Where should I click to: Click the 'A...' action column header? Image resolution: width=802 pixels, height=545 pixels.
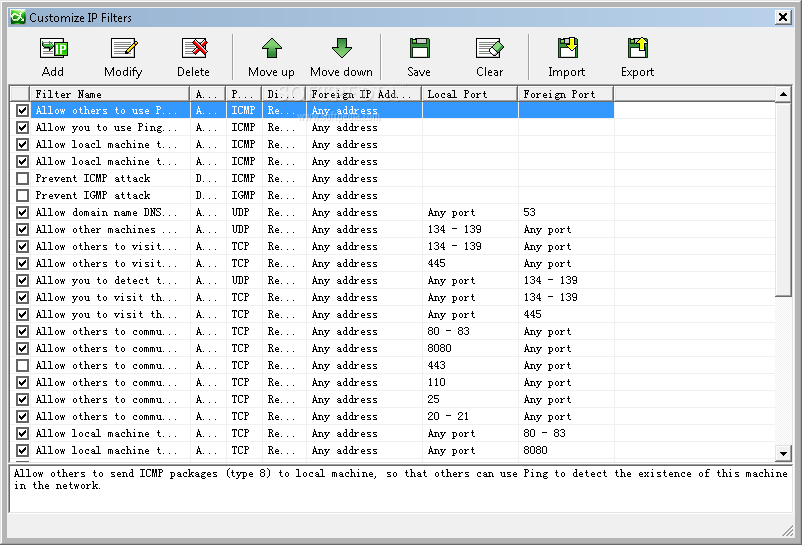[x=208, y=94]
